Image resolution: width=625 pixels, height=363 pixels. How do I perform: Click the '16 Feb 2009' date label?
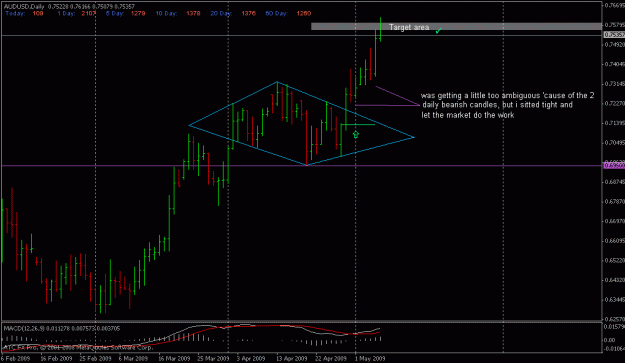pyautogui.click(x=56, y=358)
